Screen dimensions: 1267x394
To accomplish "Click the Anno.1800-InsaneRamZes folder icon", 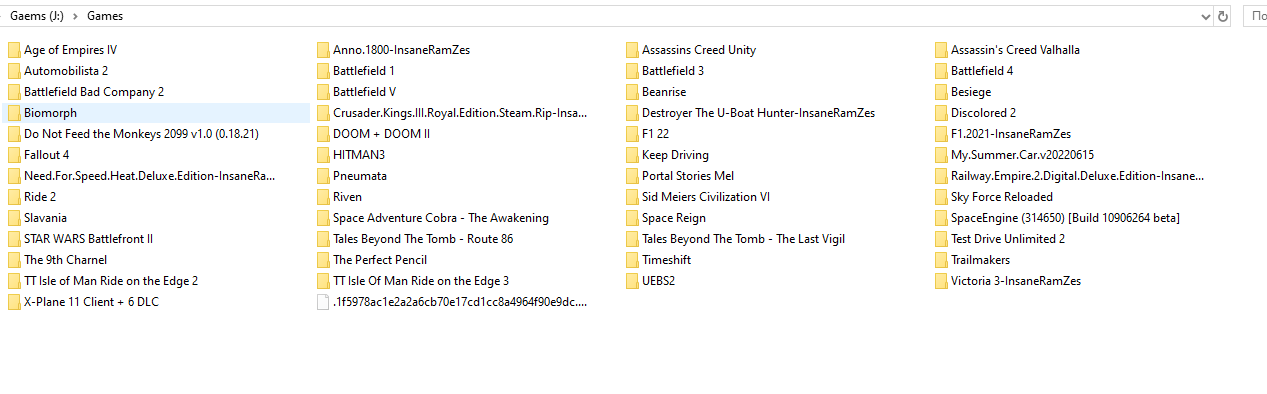I will 323,50.
